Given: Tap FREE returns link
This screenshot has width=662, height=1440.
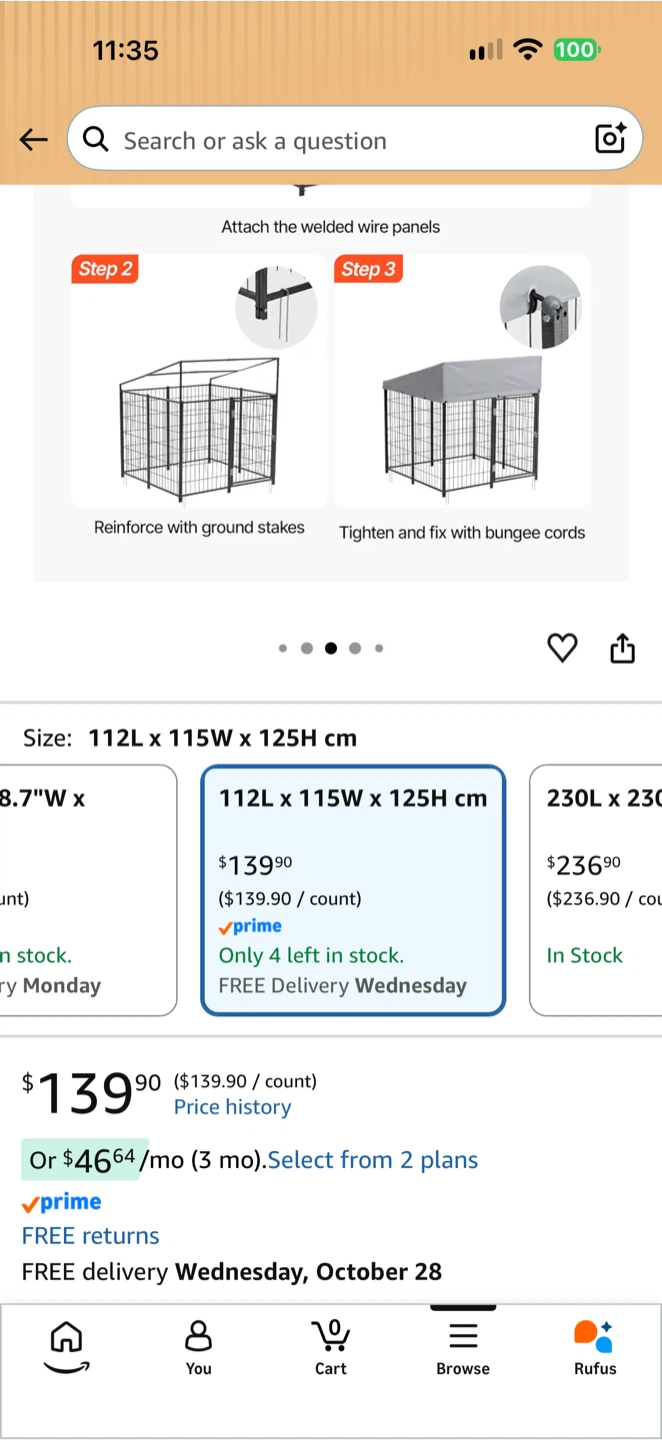Looking at the screenshot, I should pos(91,1236).
